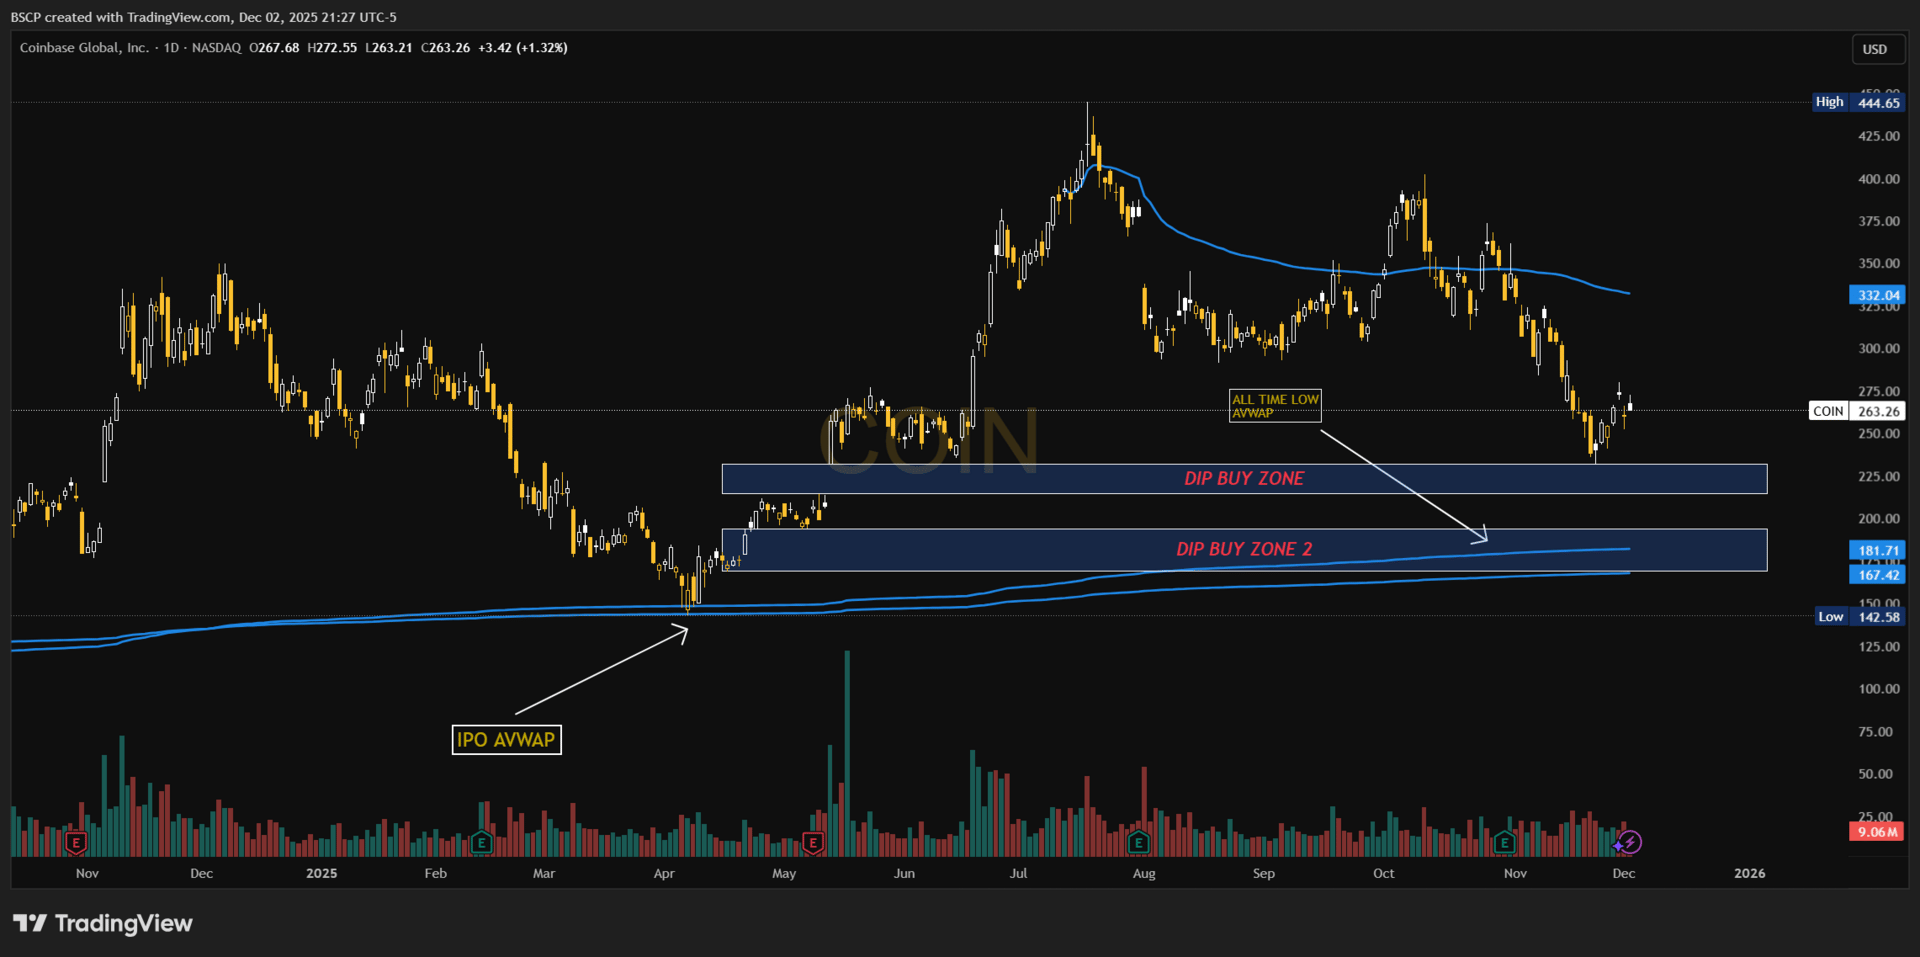This screenshot has width=1920, height=957.
Task: Click the May label on the time axis
Action: [x=784, y=873]
